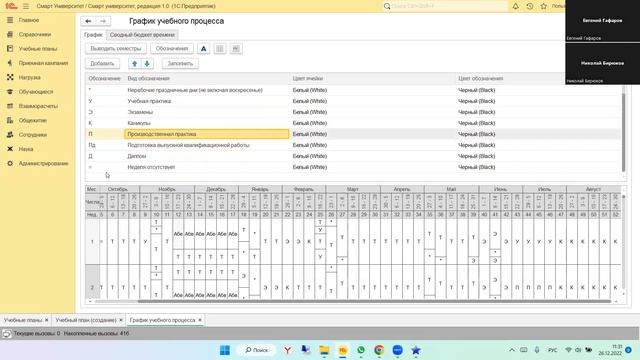Click cell color of Диплом row

(x=372, y=156)
